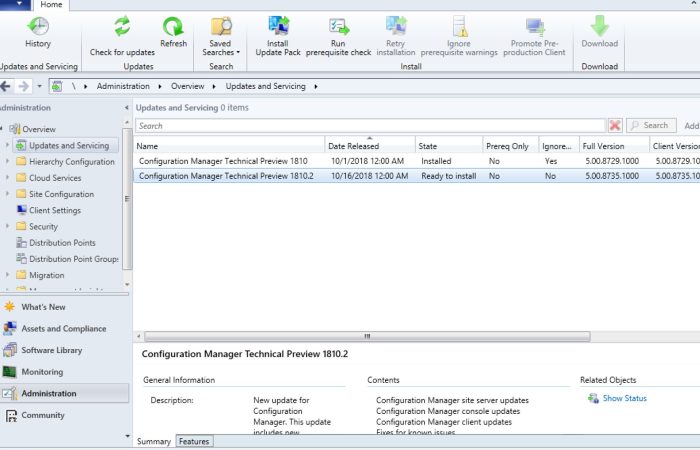Viewport: 700px width, 450px height.
Task: Open What's New workspace
Action: pyautogui.click(x=43, y=307)
